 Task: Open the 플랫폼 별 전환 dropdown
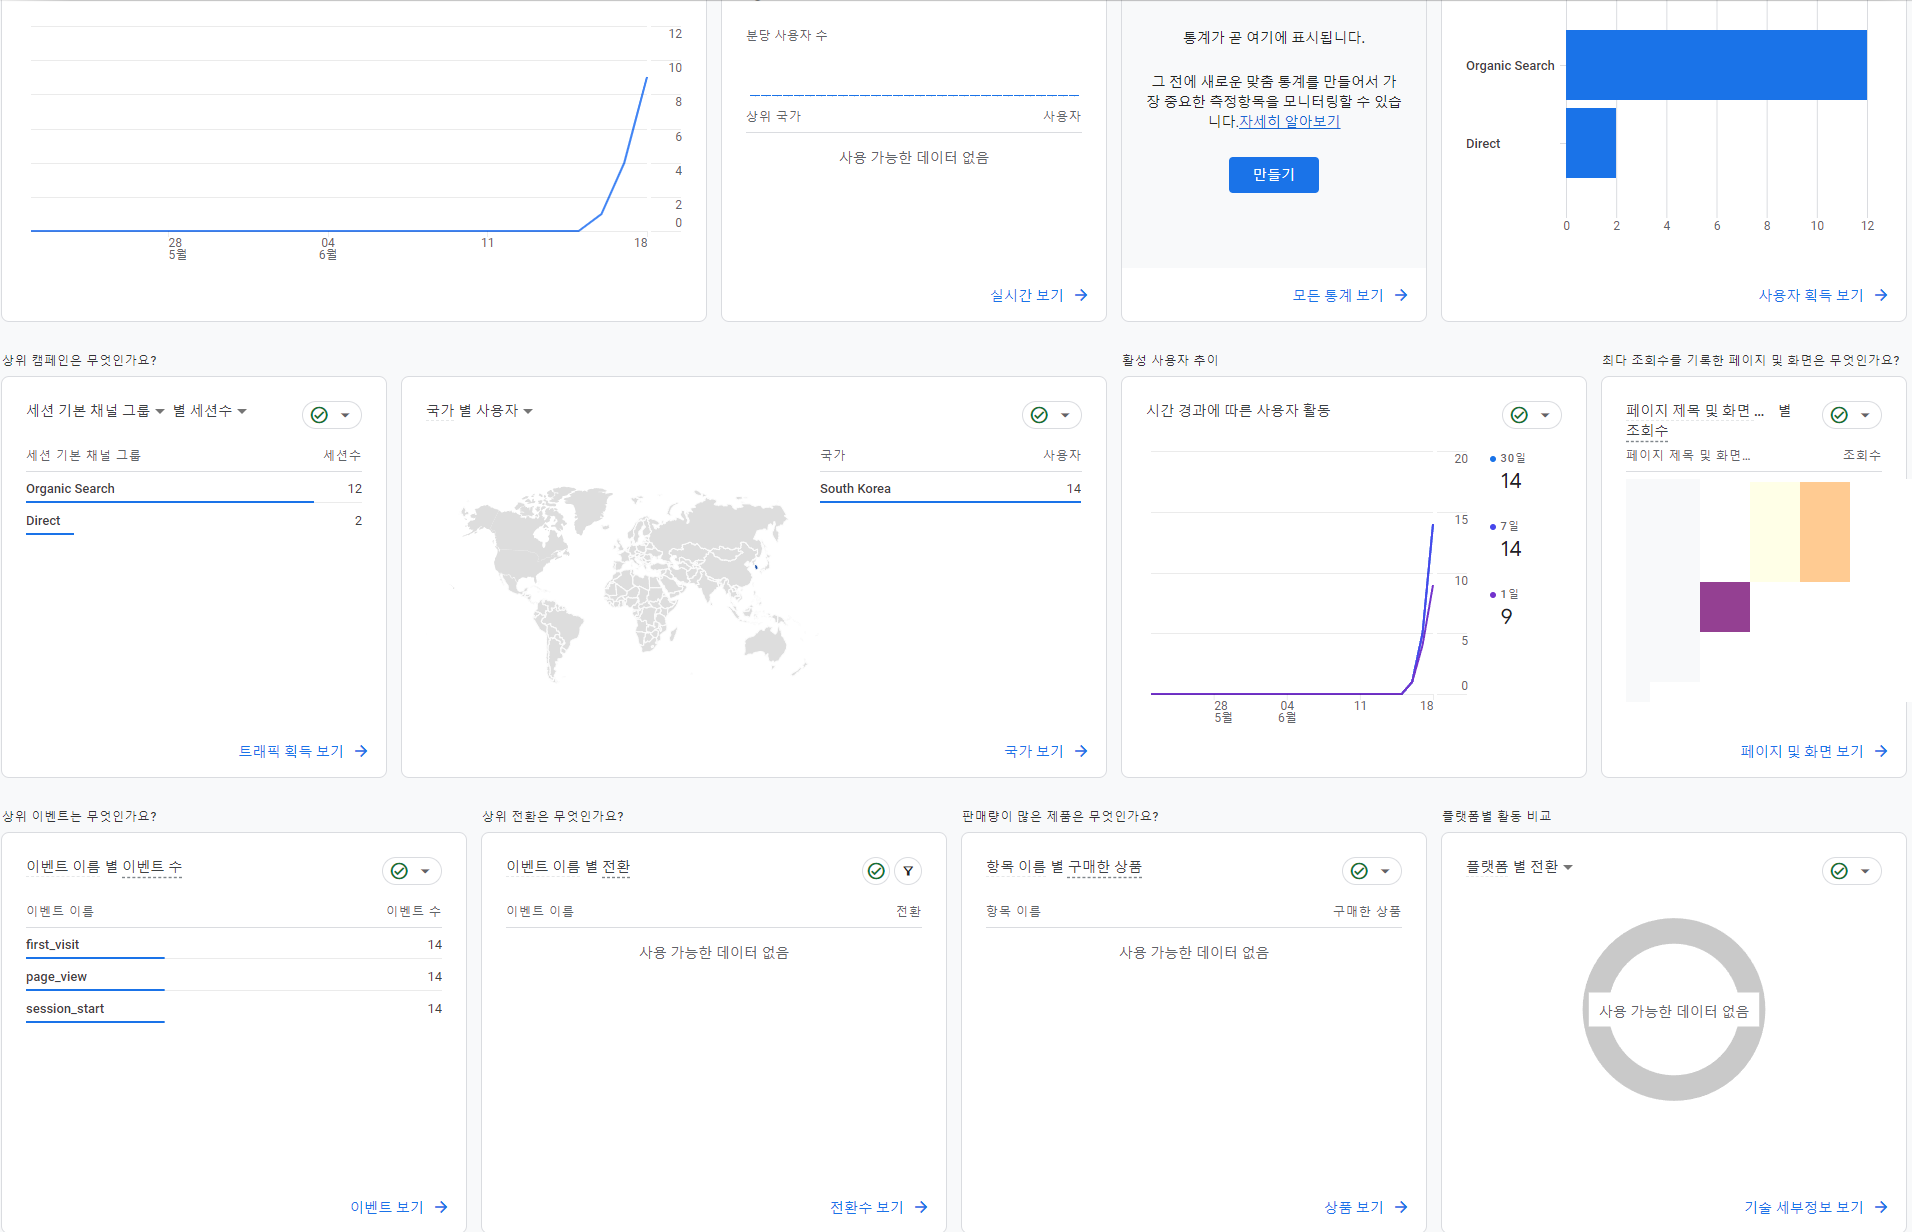pyautogui.click(x=1567, y=867)
